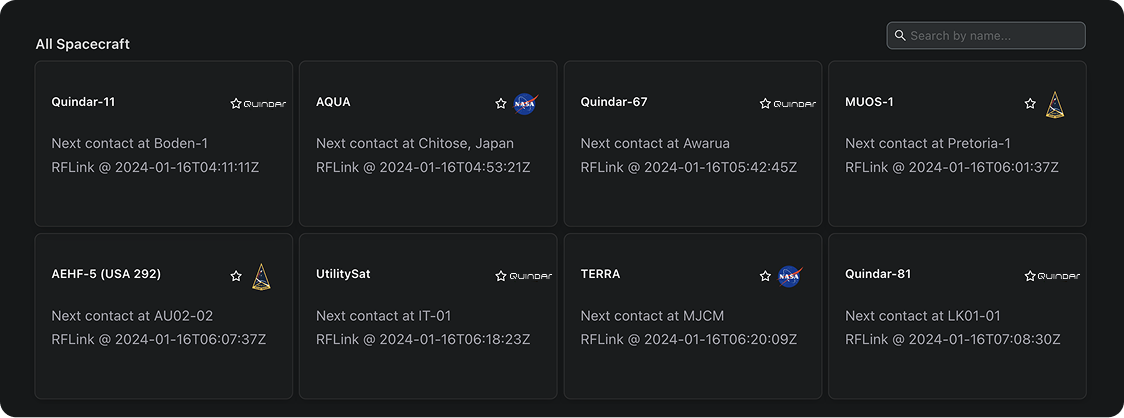Click the search magnifier icon
Viewport: 1124px width, 418px height.
900,36
